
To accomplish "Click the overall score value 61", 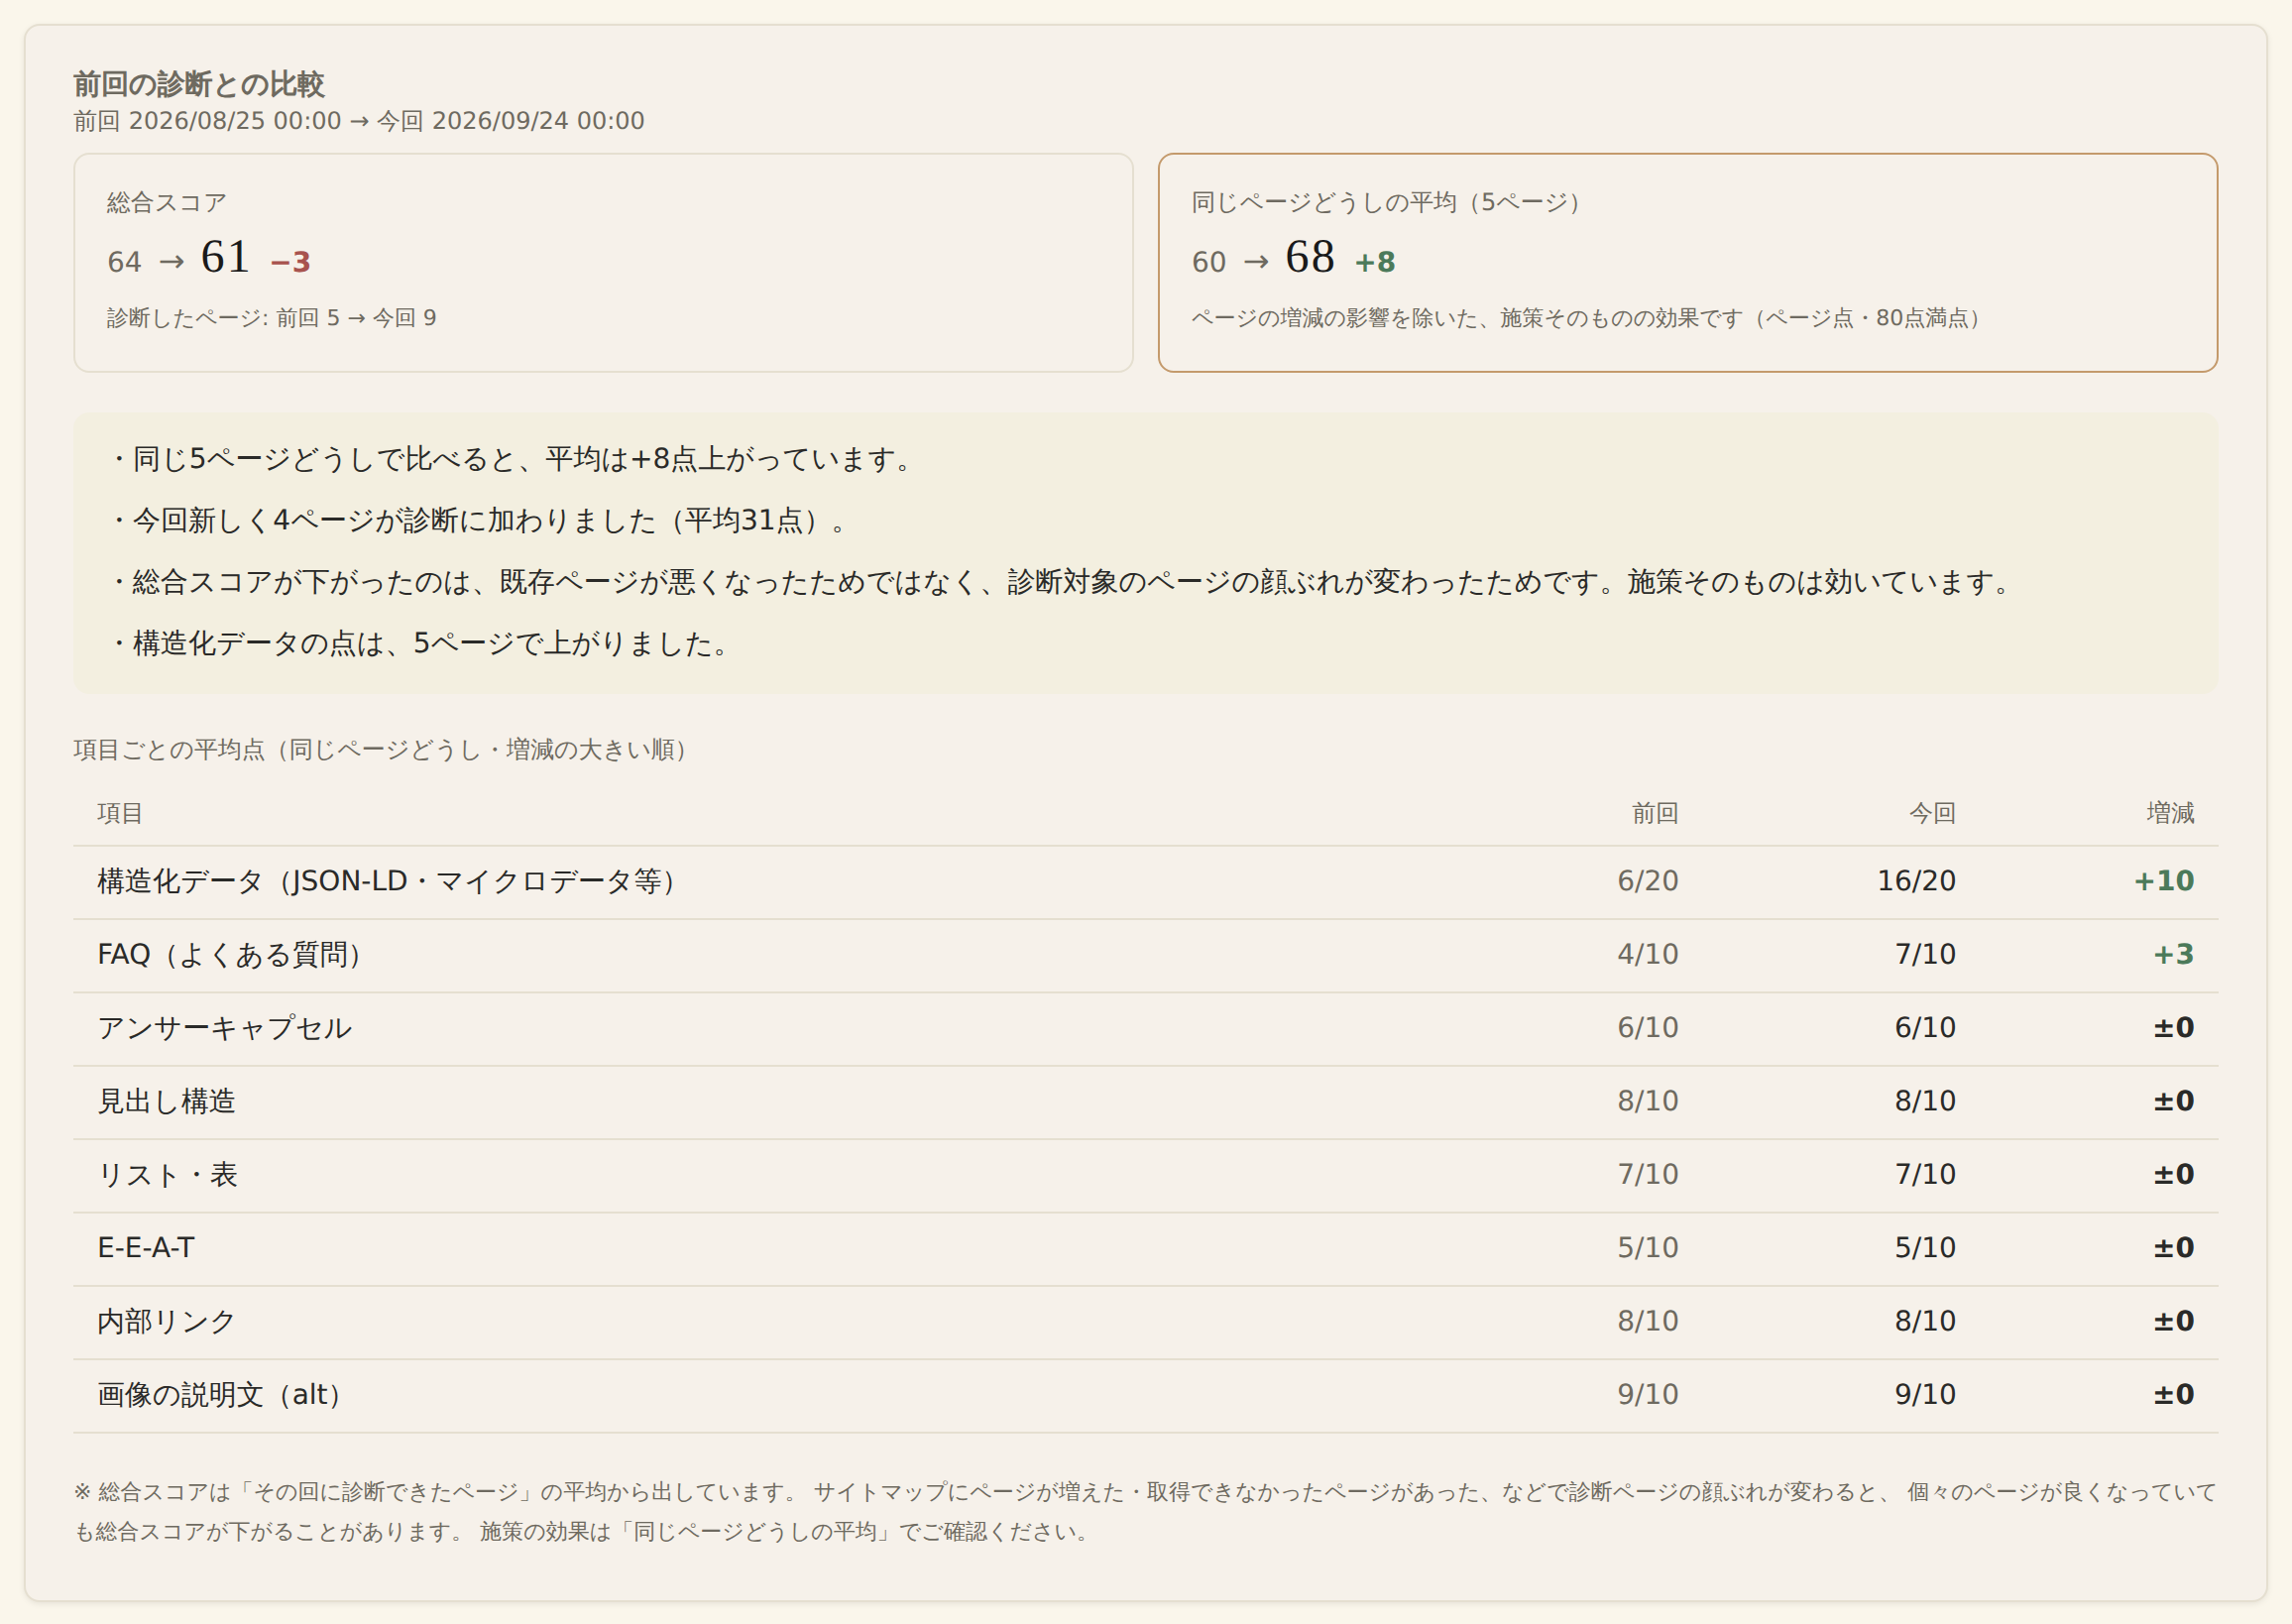I will (225, 258).
